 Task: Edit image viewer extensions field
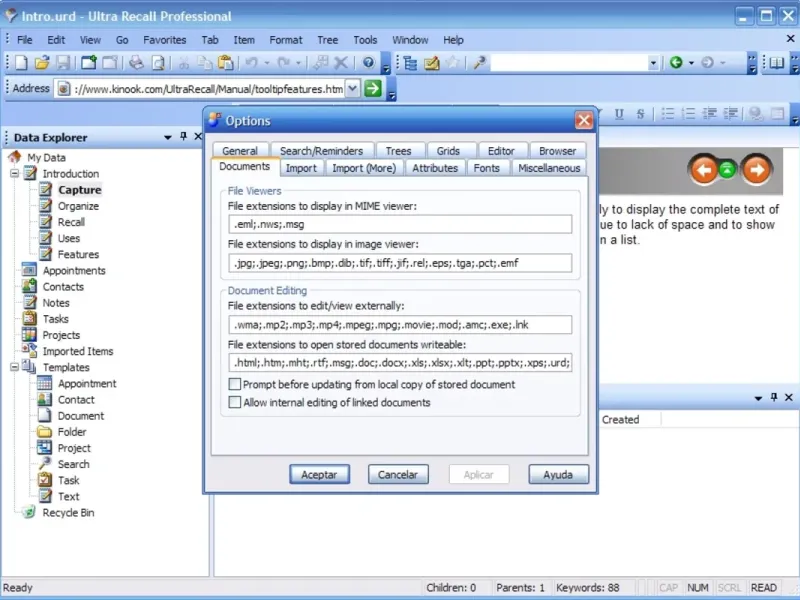[400, 263]
